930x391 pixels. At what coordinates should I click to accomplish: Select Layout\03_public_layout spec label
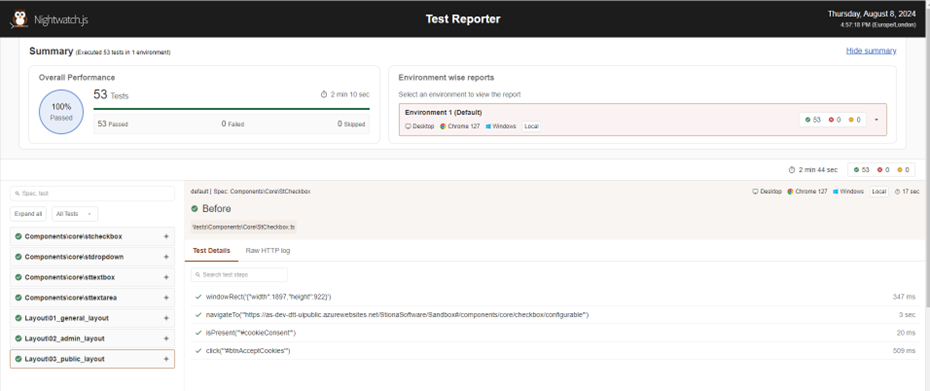65,359
